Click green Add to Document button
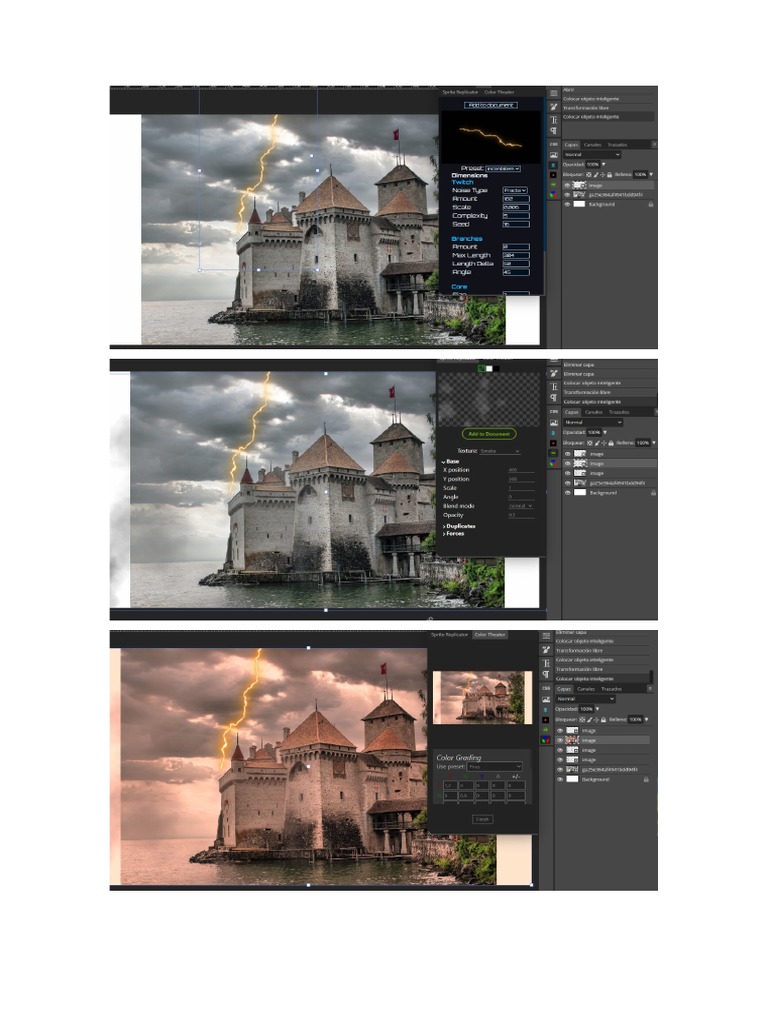 click(489, 434)
